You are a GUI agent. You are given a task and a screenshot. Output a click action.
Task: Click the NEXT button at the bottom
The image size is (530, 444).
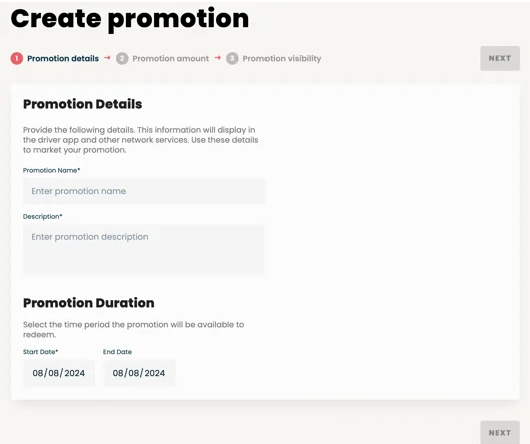[500, 433]
